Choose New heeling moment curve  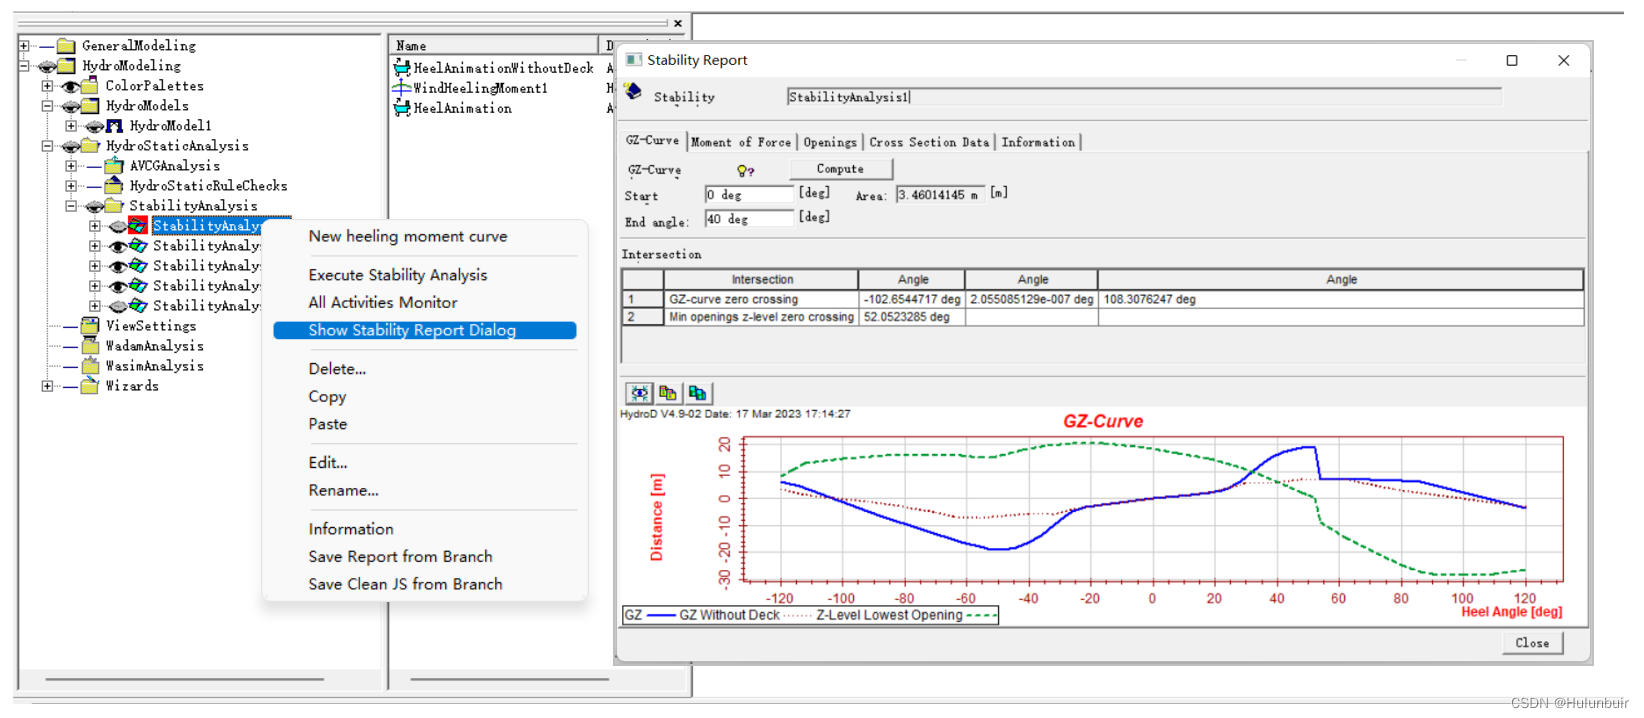click(x=408, y=237)
